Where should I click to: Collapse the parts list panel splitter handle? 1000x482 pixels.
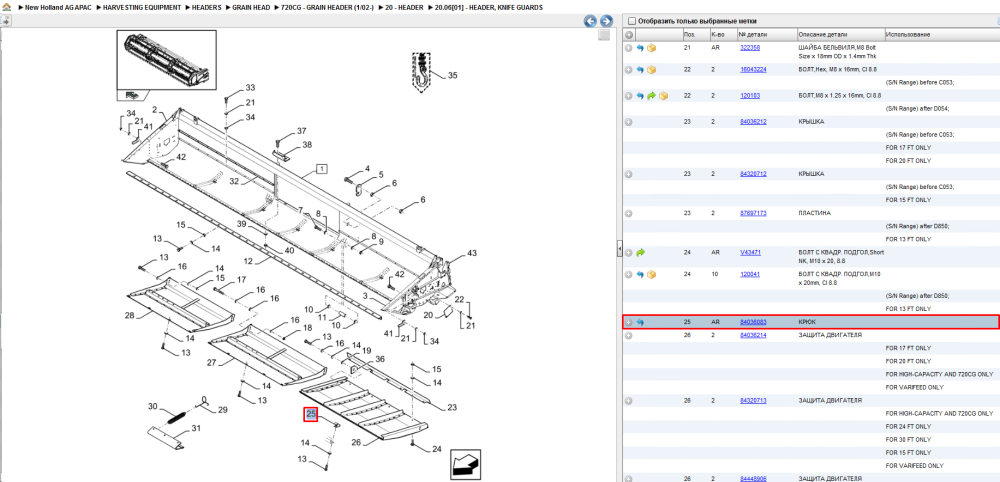tap(619, 249)
